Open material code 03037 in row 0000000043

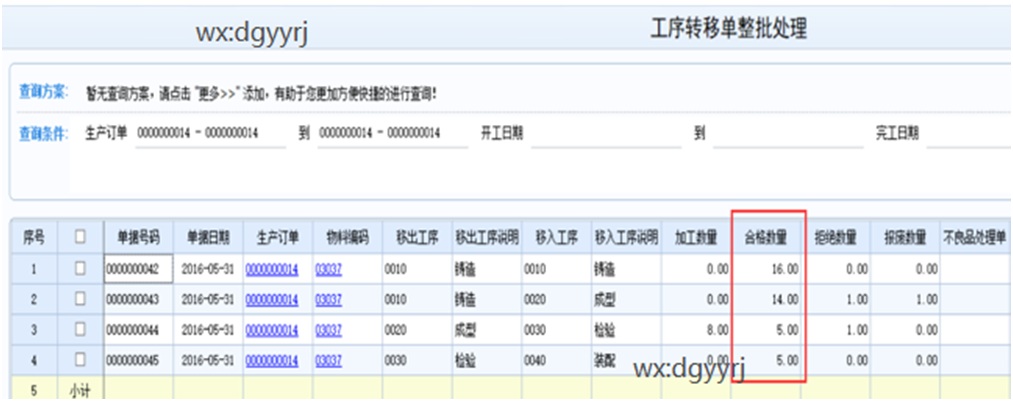[x=329, y=300]
